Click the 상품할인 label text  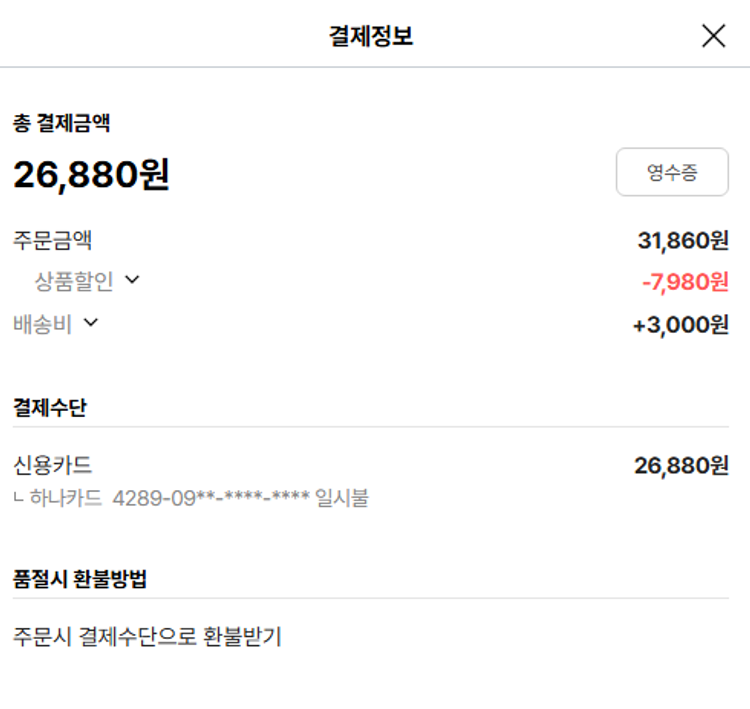(74, 282)
